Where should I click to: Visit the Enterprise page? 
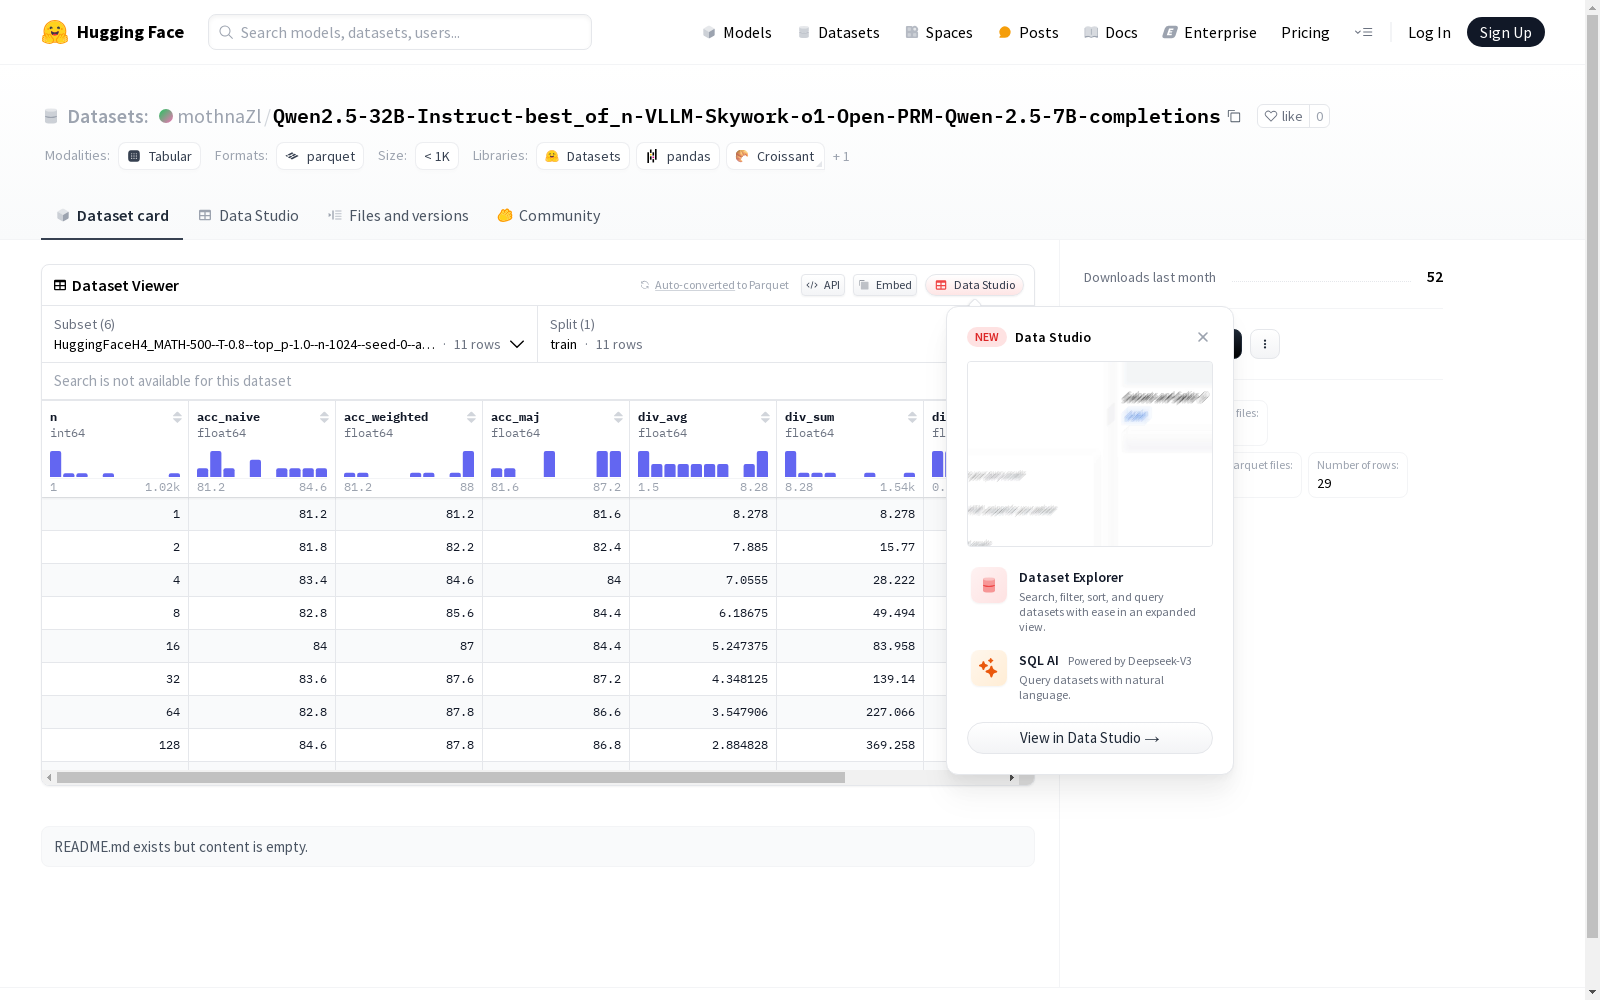[1209, 32]
